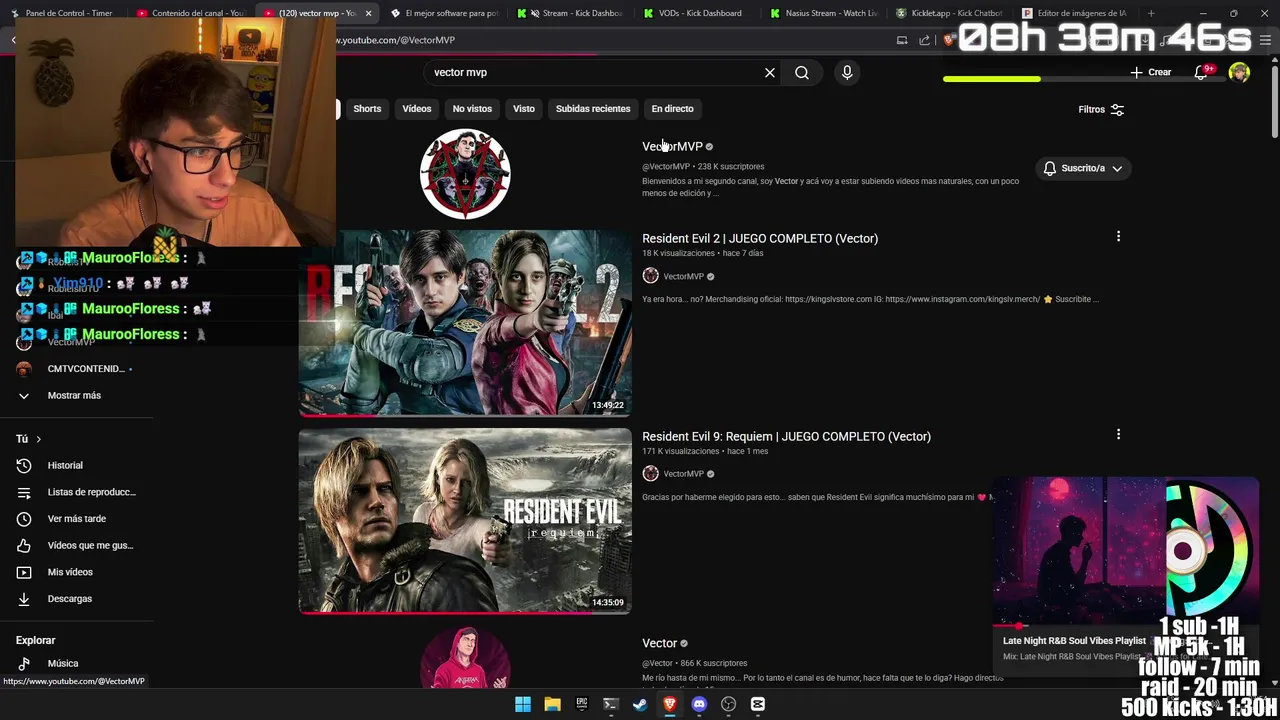This screenshot has height=720, width=1280.
Task: Switch to Contenido del canal browser tab
Action: tap(192, 13)
